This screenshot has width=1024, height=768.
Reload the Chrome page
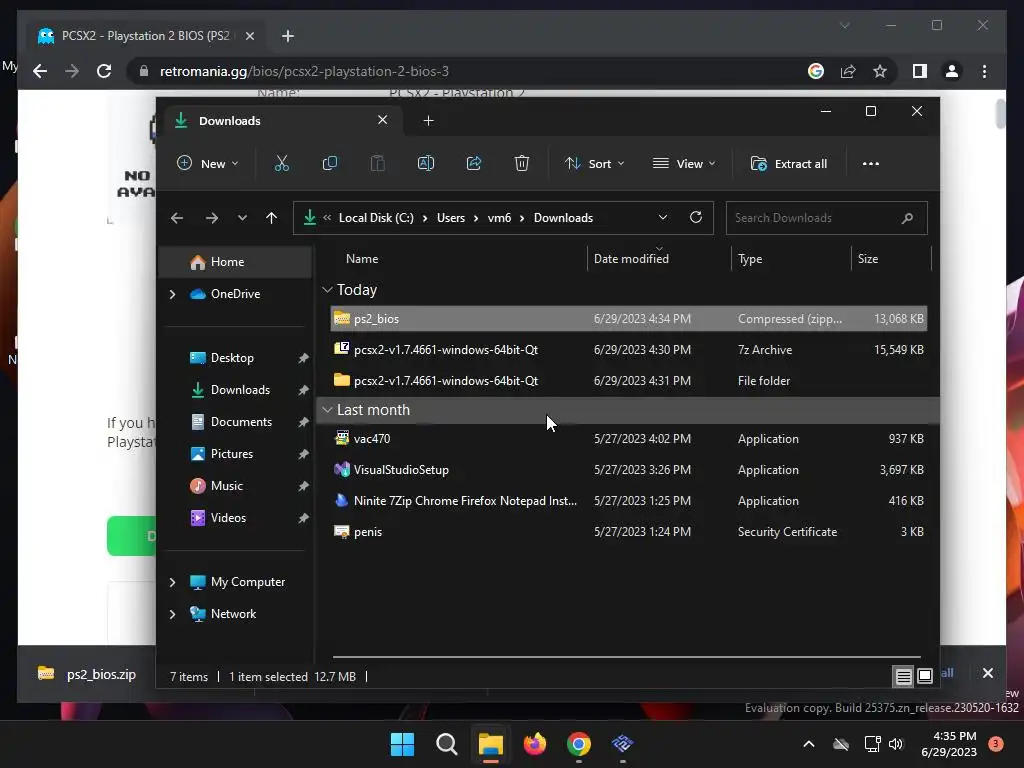104,71
